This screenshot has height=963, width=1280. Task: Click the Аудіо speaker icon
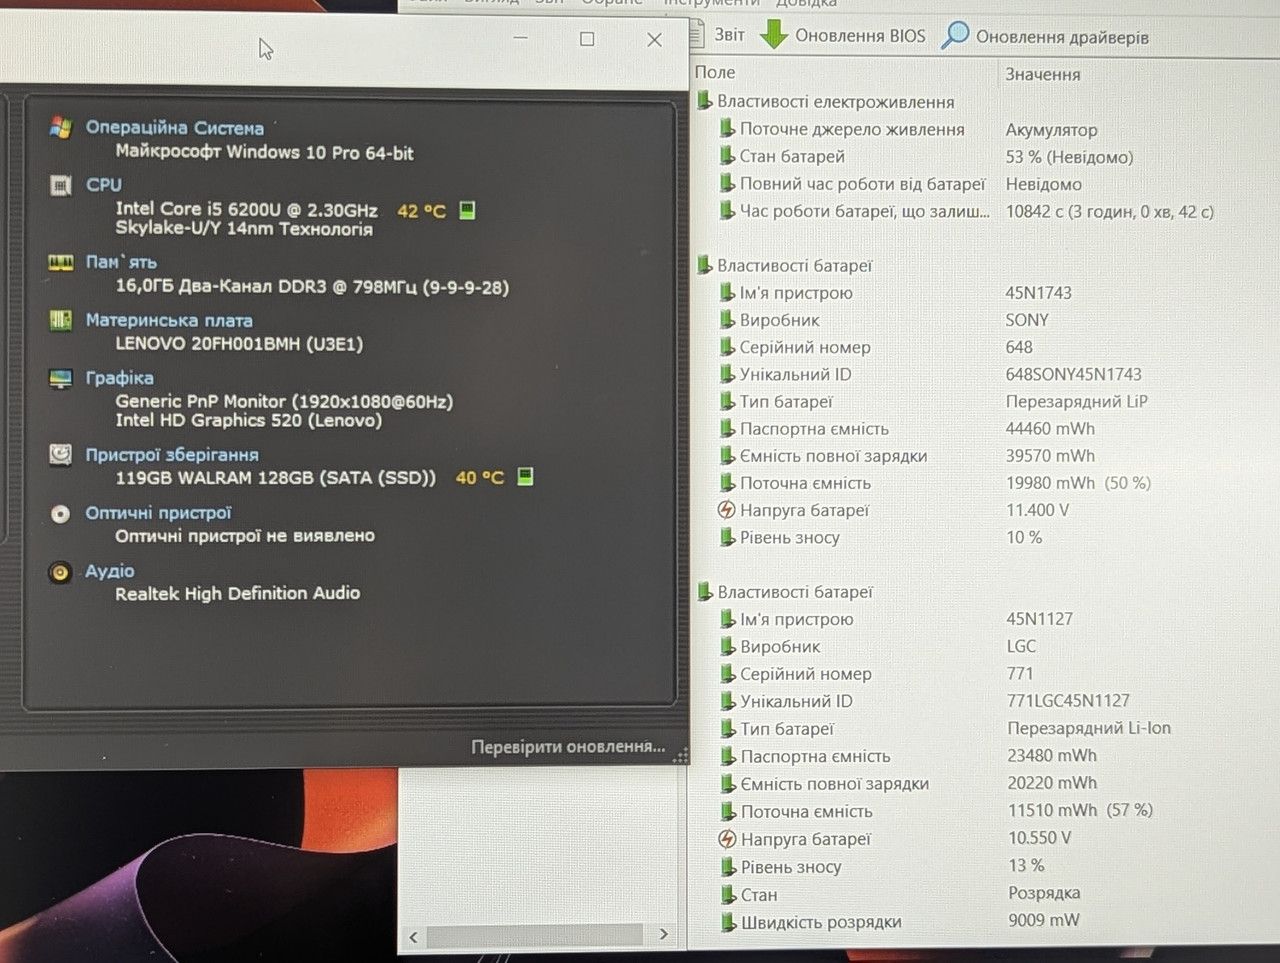click(60, 572)
